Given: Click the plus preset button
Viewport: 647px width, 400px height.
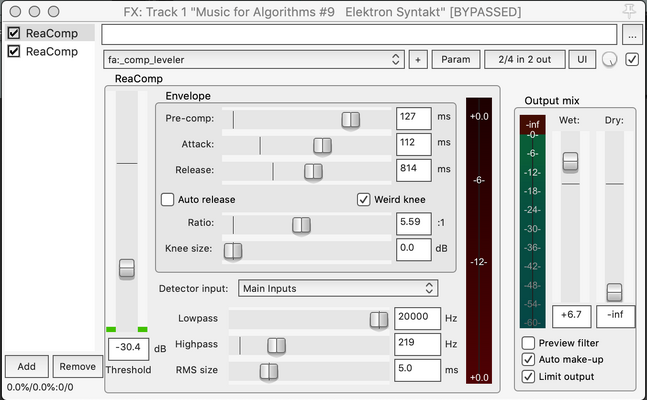Looking at the screenshot, I should 418,60.
